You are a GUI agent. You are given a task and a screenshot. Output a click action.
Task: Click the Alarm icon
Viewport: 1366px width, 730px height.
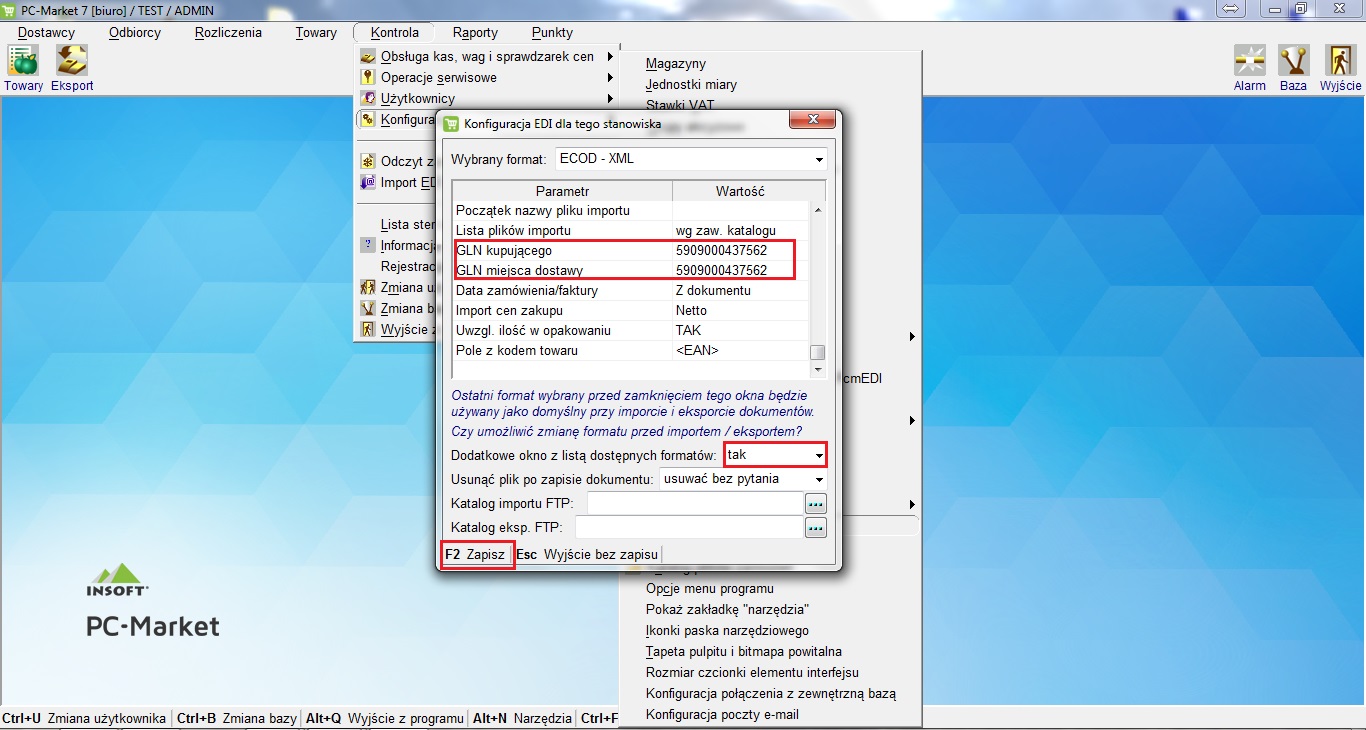[1249, 61]
